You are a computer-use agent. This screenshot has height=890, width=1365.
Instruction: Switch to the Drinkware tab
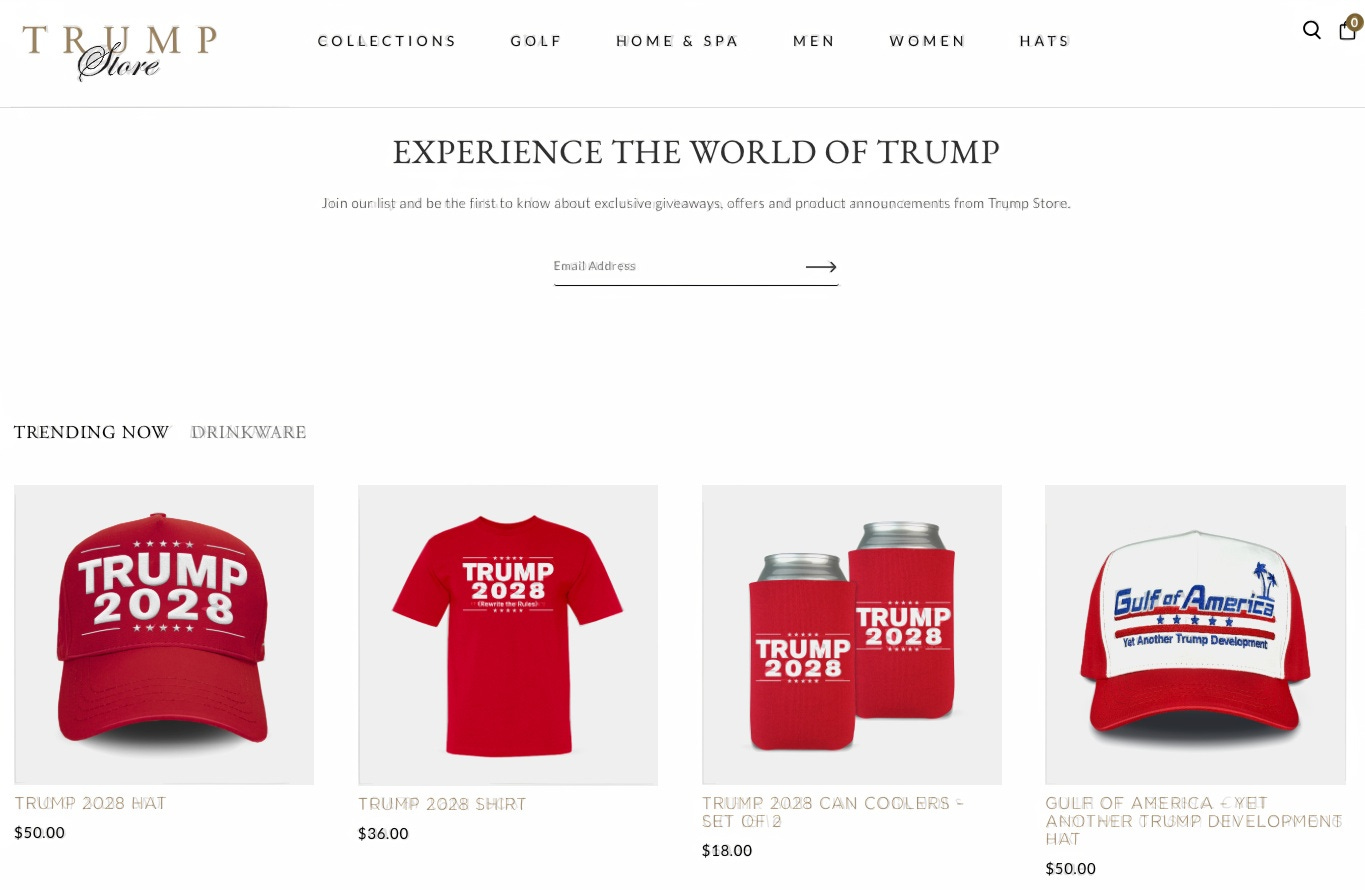coord(248,432)
